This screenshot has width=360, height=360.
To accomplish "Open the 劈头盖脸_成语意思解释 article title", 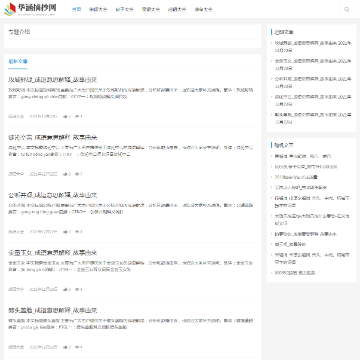I will [53, 310].
